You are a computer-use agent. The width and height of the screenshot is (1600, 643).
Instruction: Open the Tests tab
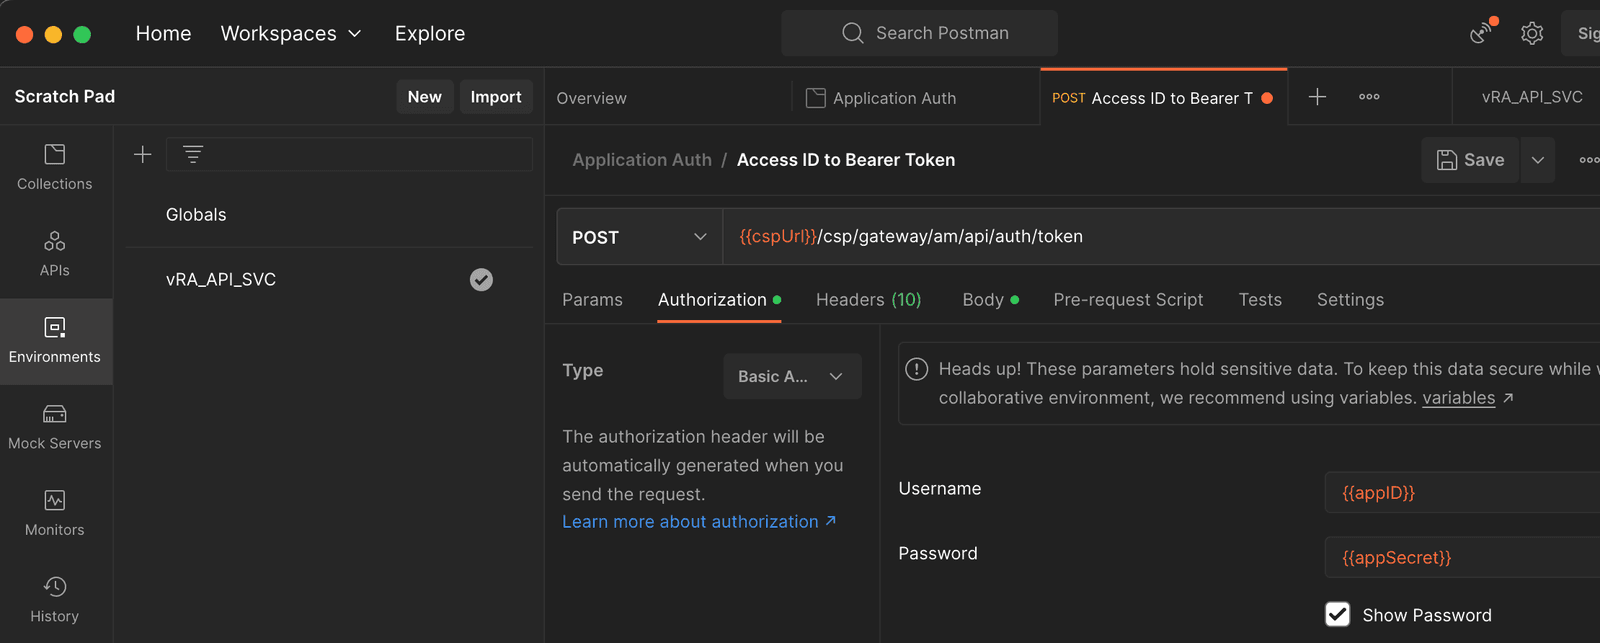pos(1260,300)
